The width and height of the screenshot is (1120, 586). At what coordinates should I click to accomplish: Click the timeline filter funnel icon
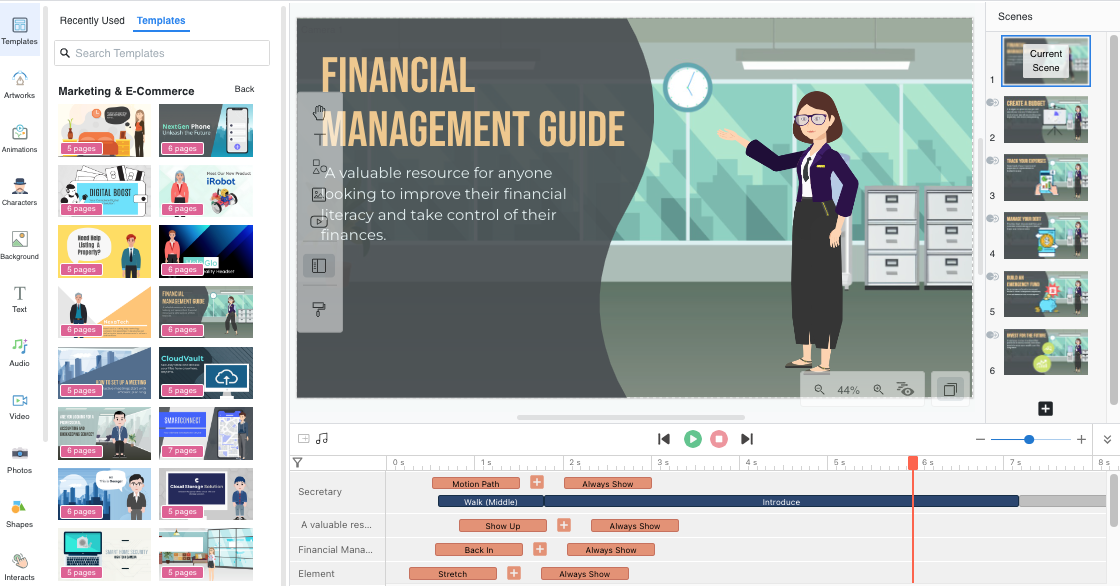tap(297, 463)
